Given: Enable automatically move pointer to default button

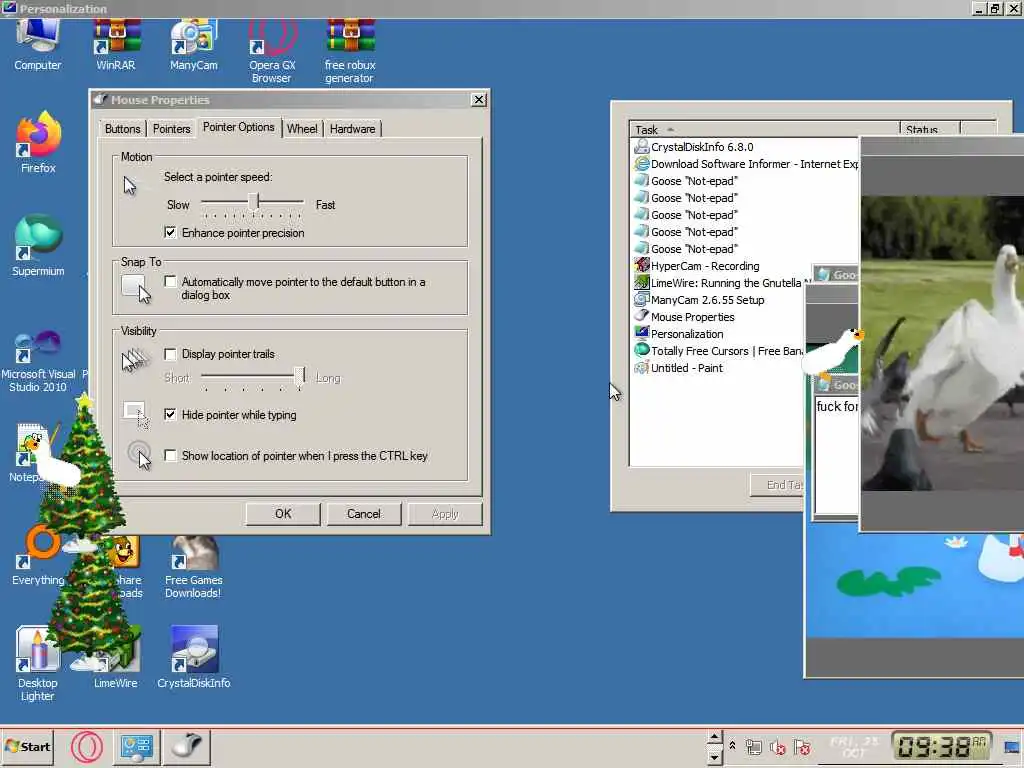Looking at the screenshot, I should [x=170, y=281].
